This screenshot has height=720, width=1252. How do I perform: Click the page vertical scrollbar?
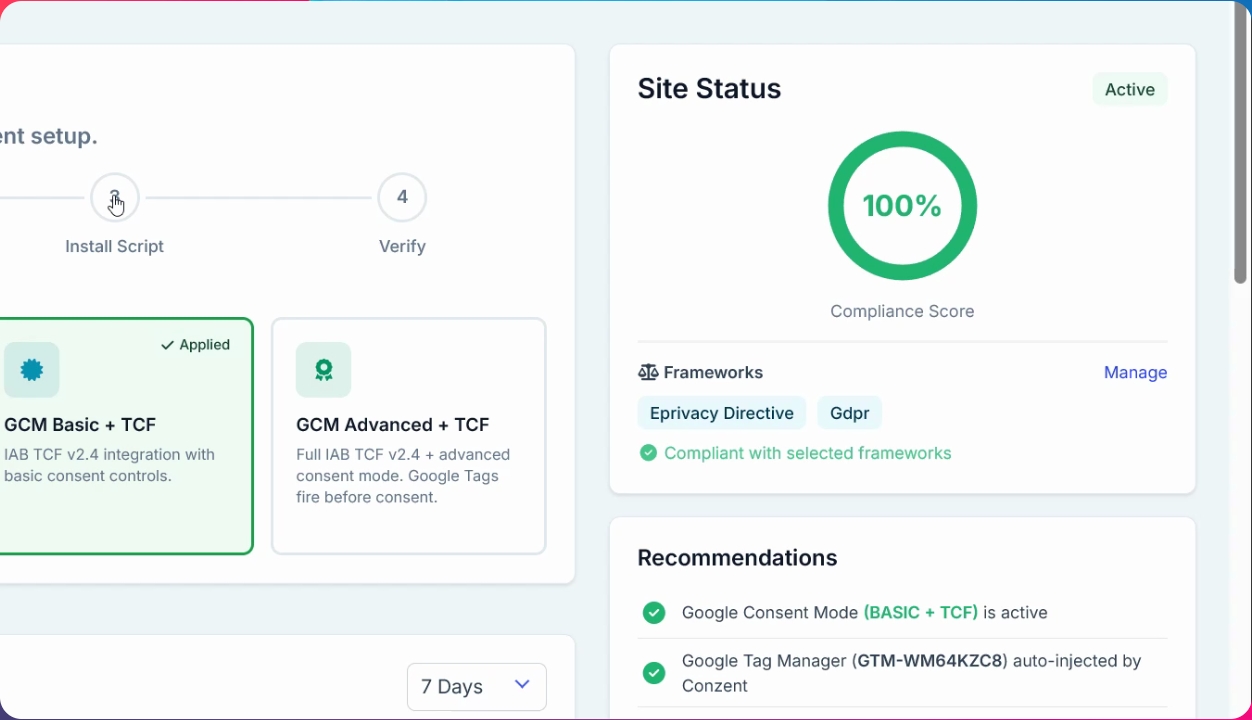(1241, 145)
